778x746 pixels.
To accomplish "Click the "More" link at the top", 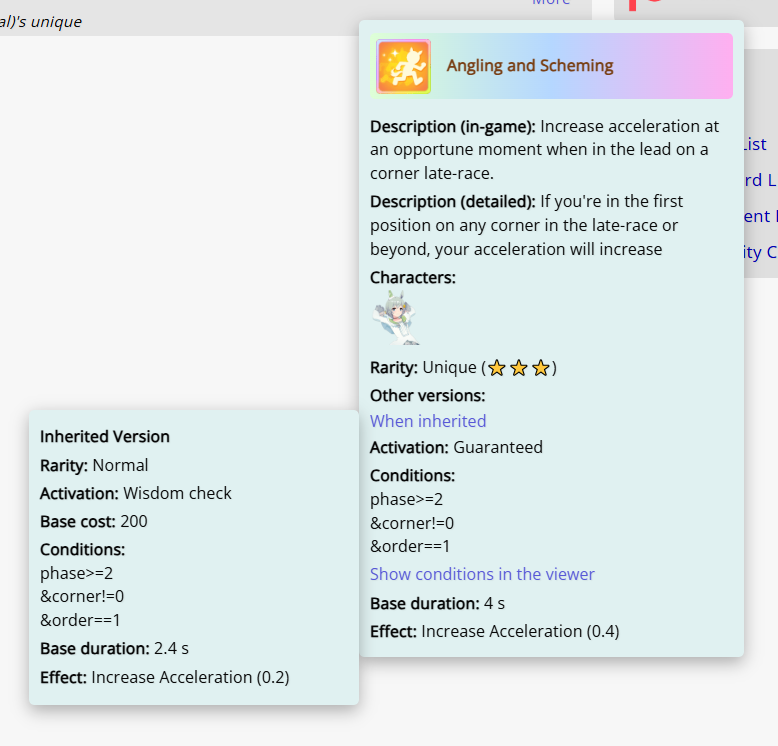I will 551,3.
